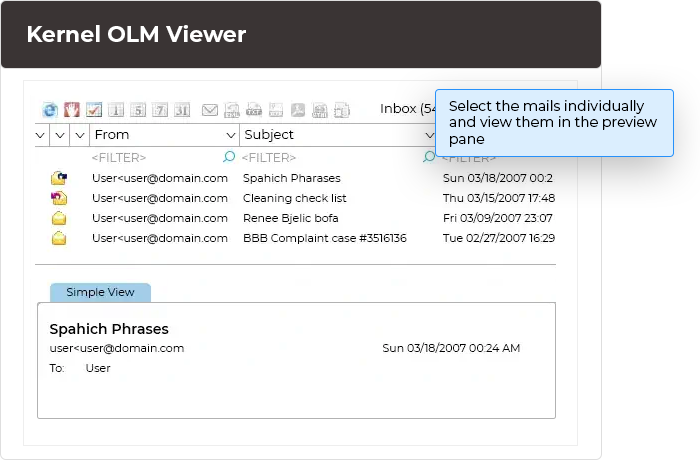
Task: Expand the second column header chevron
Action: click(x=60, y=135)
